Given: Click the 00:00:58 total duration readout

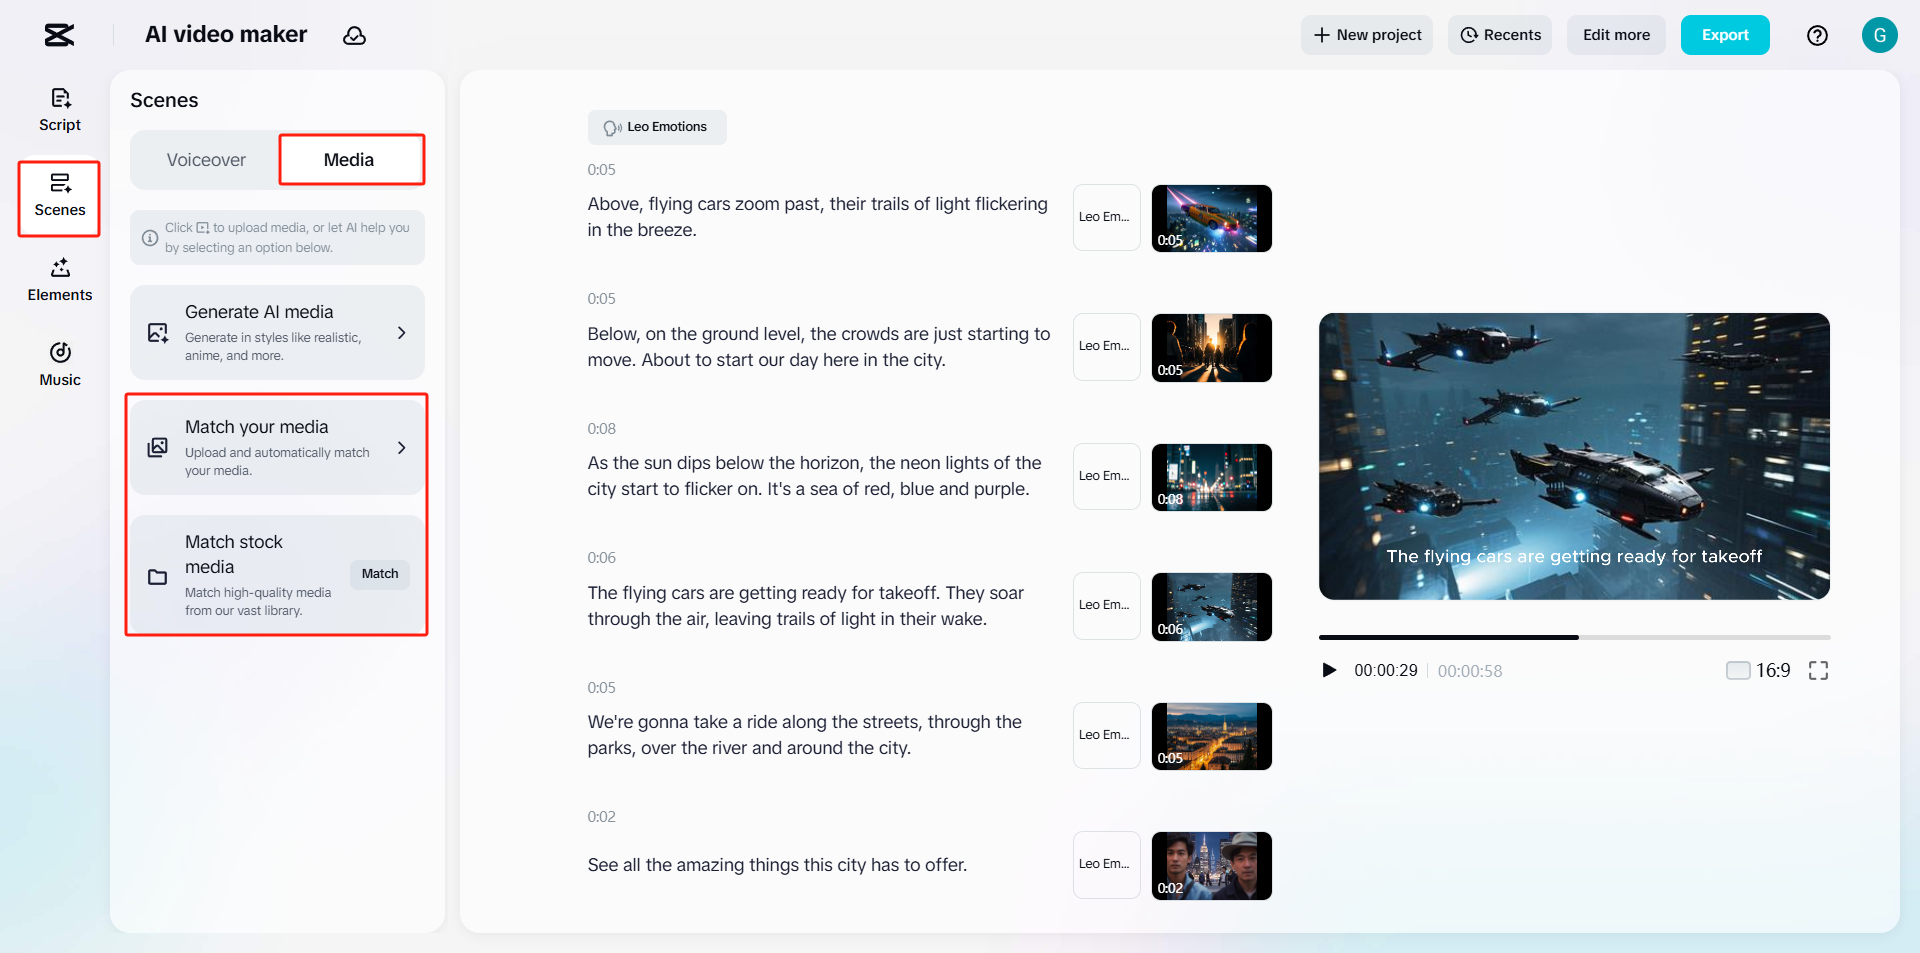Looking at the screenshot, I should [x=1470, y=671].
